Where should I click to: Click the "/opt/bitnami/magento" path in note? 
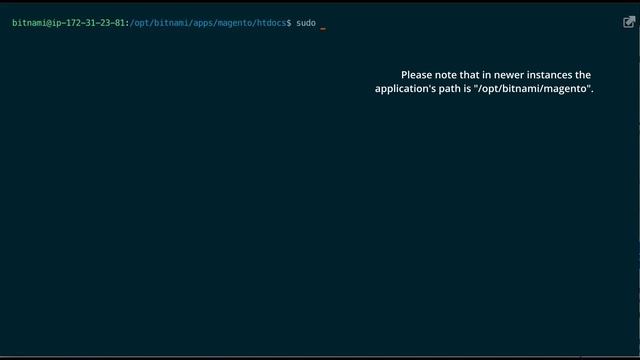tap(533, 89)
